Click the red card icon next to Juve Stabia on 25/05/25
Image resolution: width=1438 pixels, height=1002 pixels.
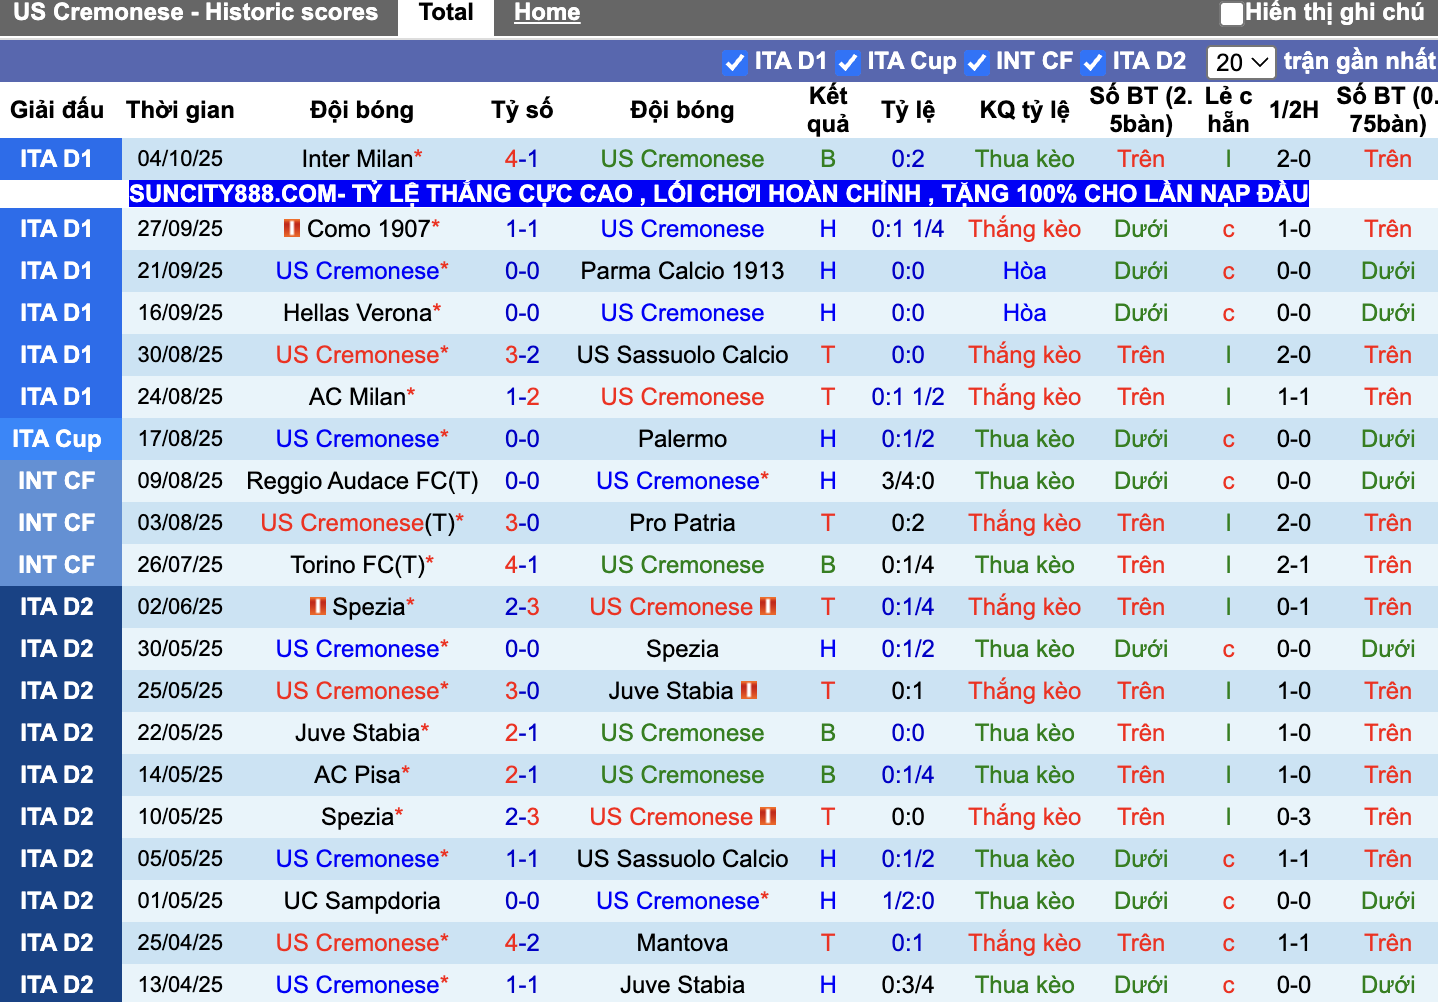[x=749, y=691]
